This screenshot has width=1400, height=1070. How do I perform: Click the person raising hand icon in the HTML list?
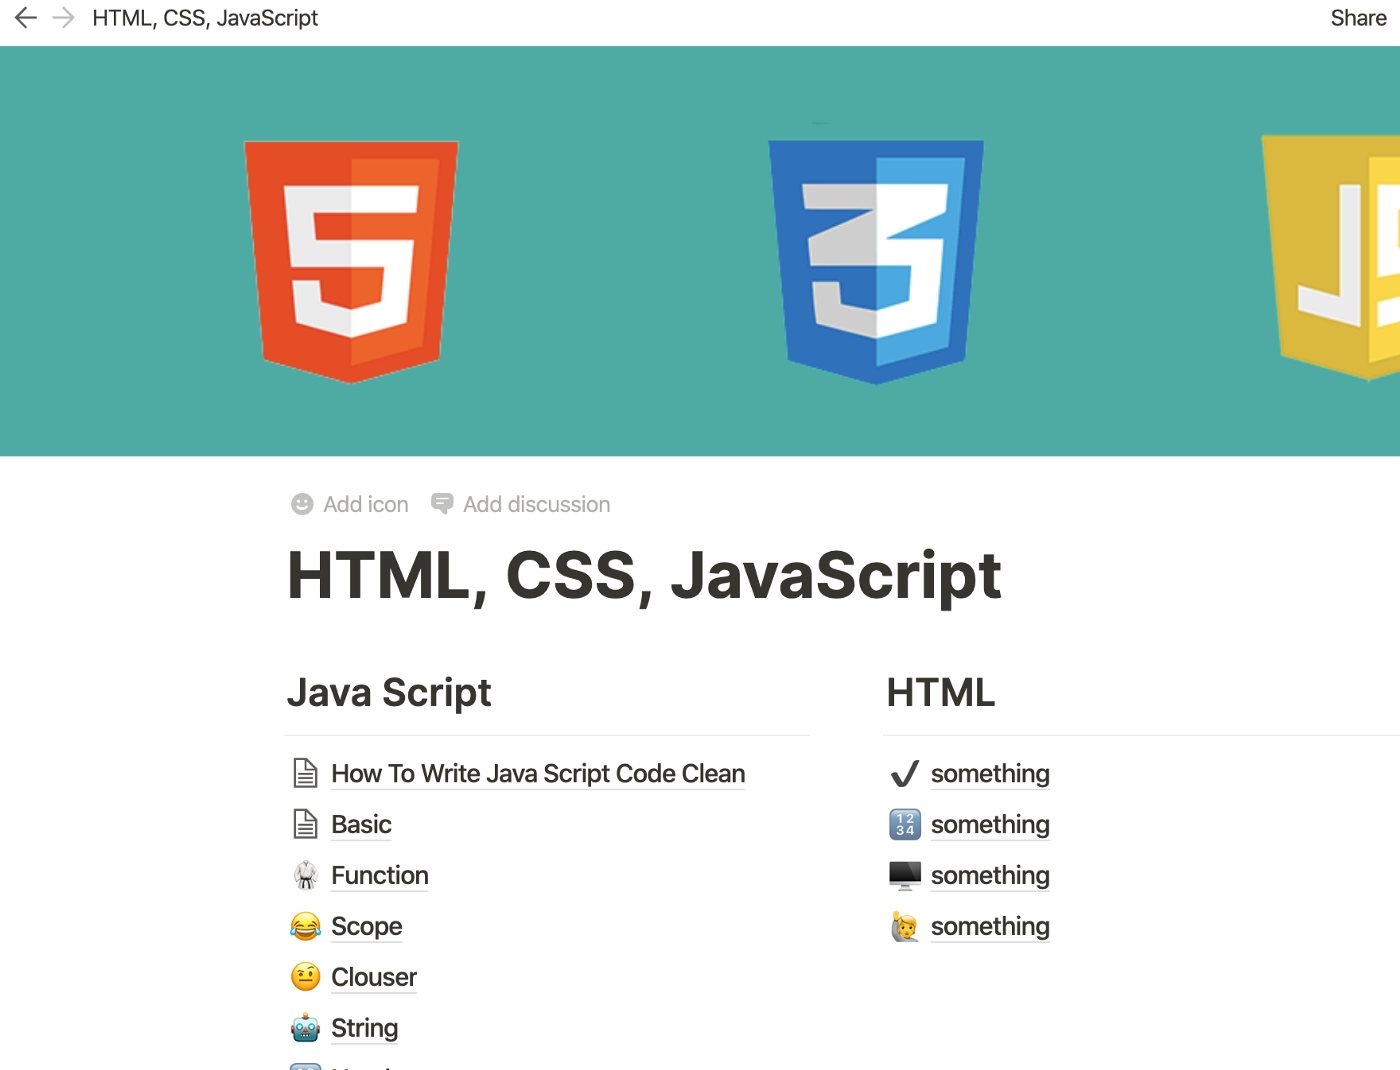(x=905, y=926)
